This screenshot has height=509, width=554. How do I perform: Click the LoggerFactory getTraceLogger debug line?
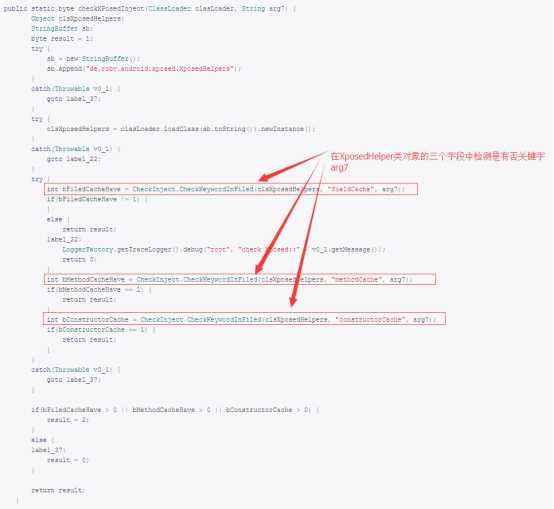pyautogui.click(x=224, y=250)
